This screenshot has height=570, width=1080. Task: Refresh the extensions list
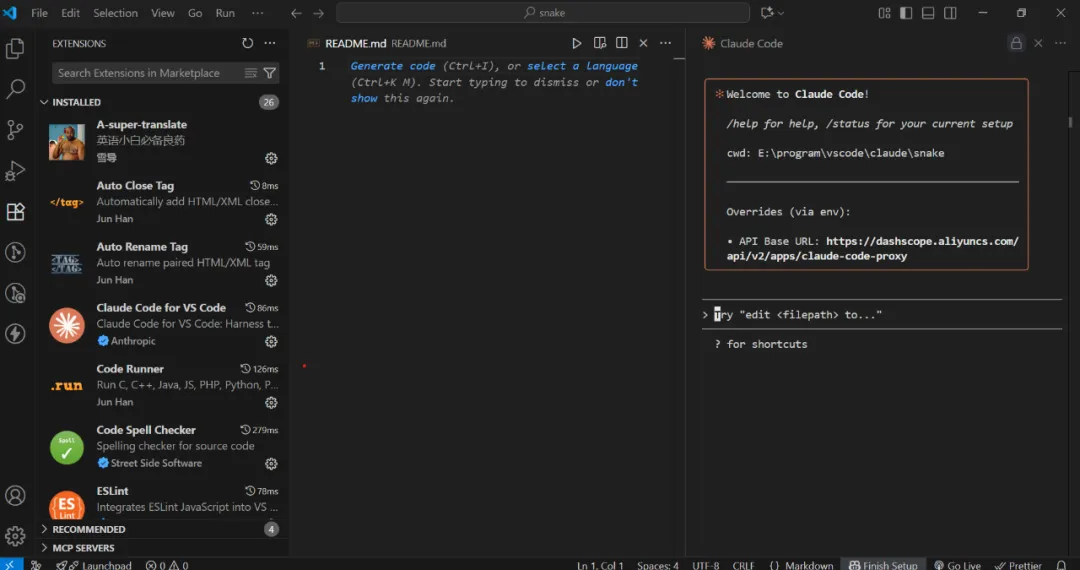click(x=248, y=43)
